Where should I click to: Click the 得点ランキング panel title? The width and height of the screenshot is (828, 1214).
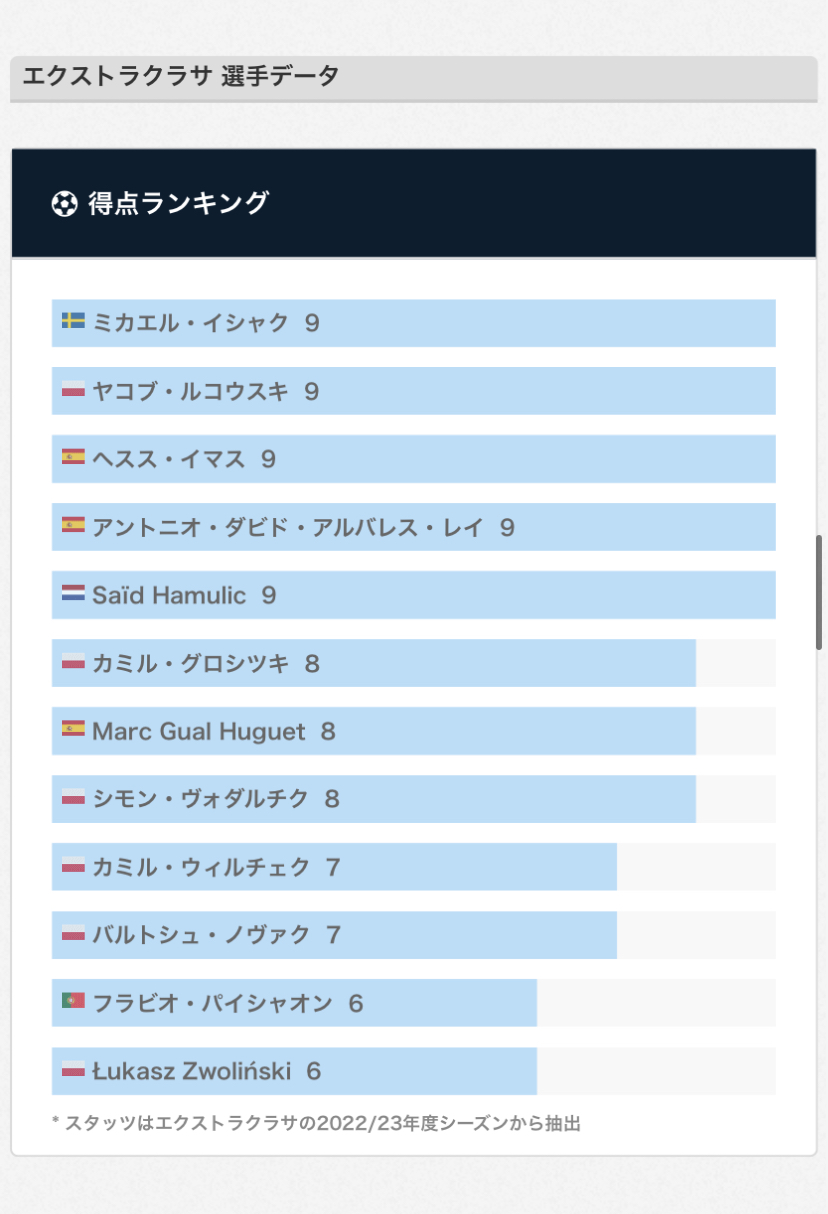178,203
